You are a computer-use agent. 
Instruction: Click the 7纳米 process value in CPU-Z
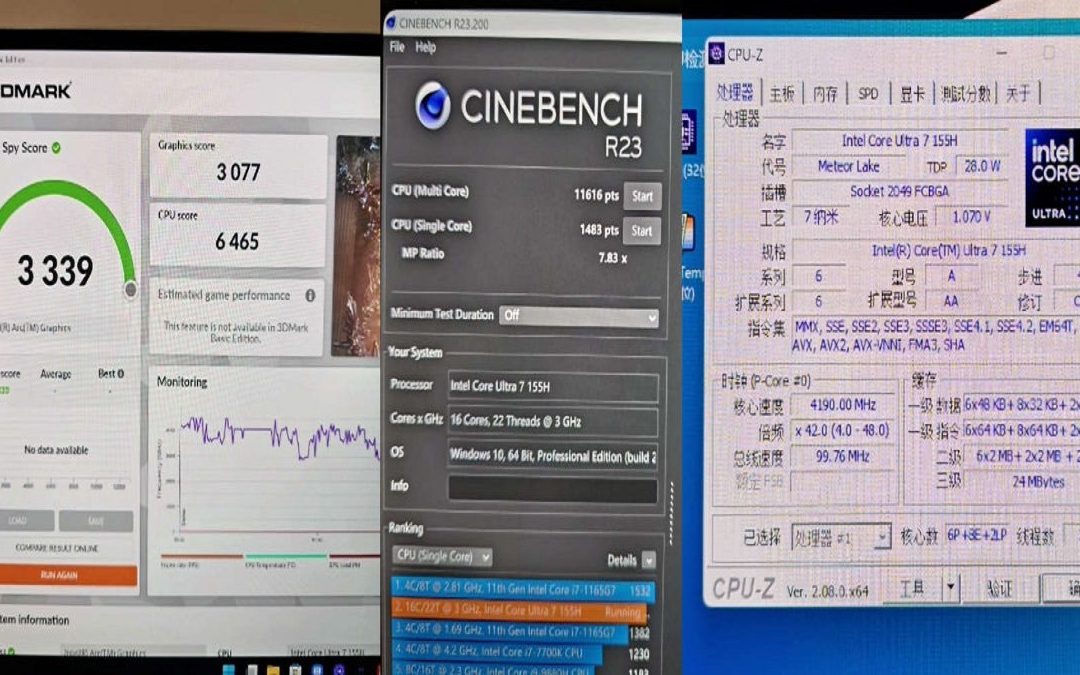click(820, 218)
